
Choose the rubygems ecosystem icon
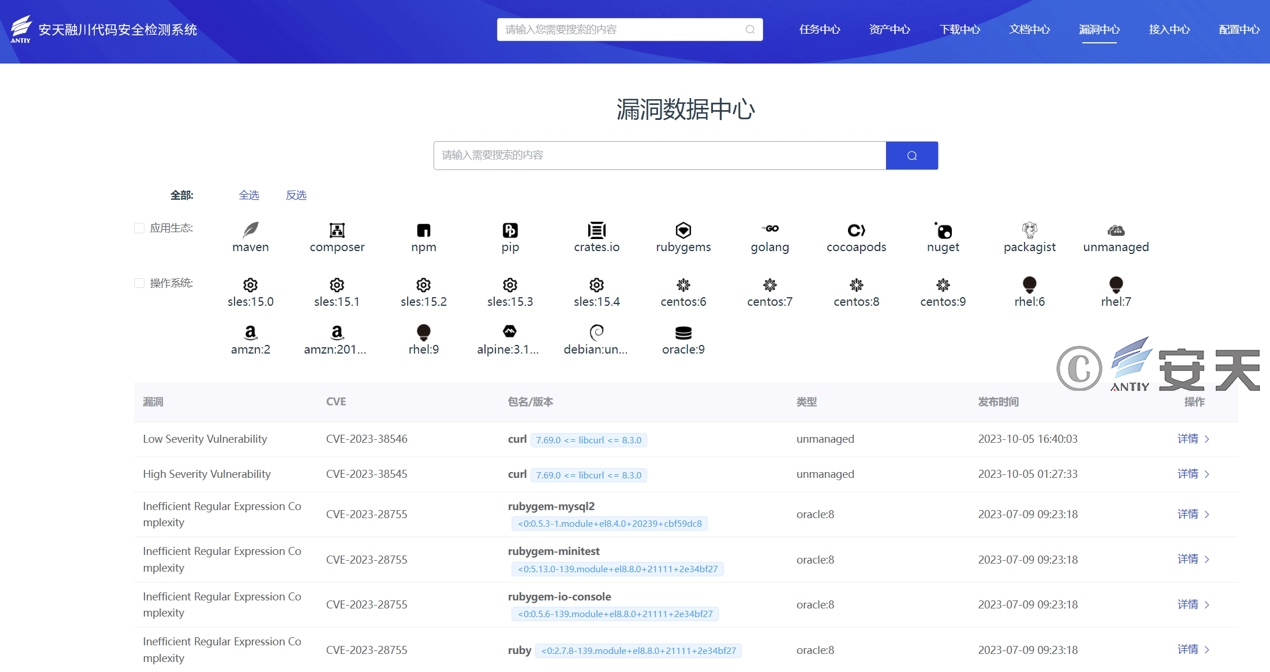[683, 230]
